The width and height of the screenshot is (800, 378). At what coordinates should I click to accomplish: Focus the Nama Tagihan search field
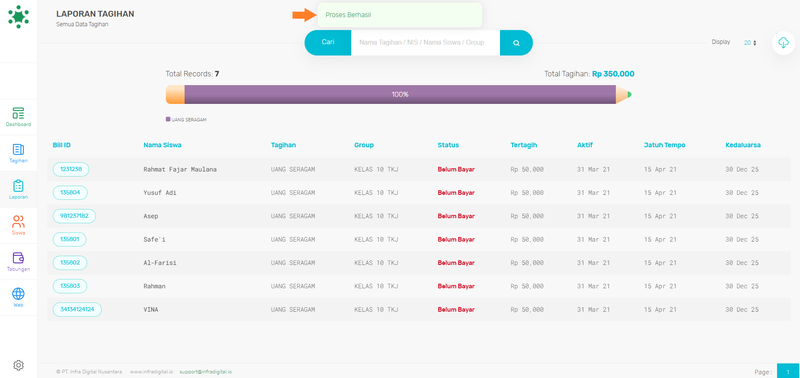coord(425,43)
